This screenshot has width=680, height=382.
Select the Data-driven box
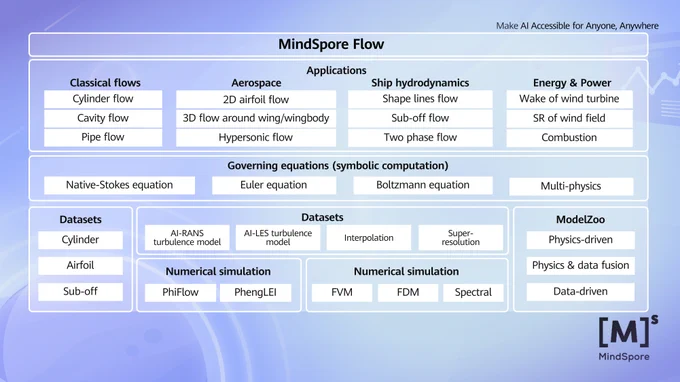[580, 291]
